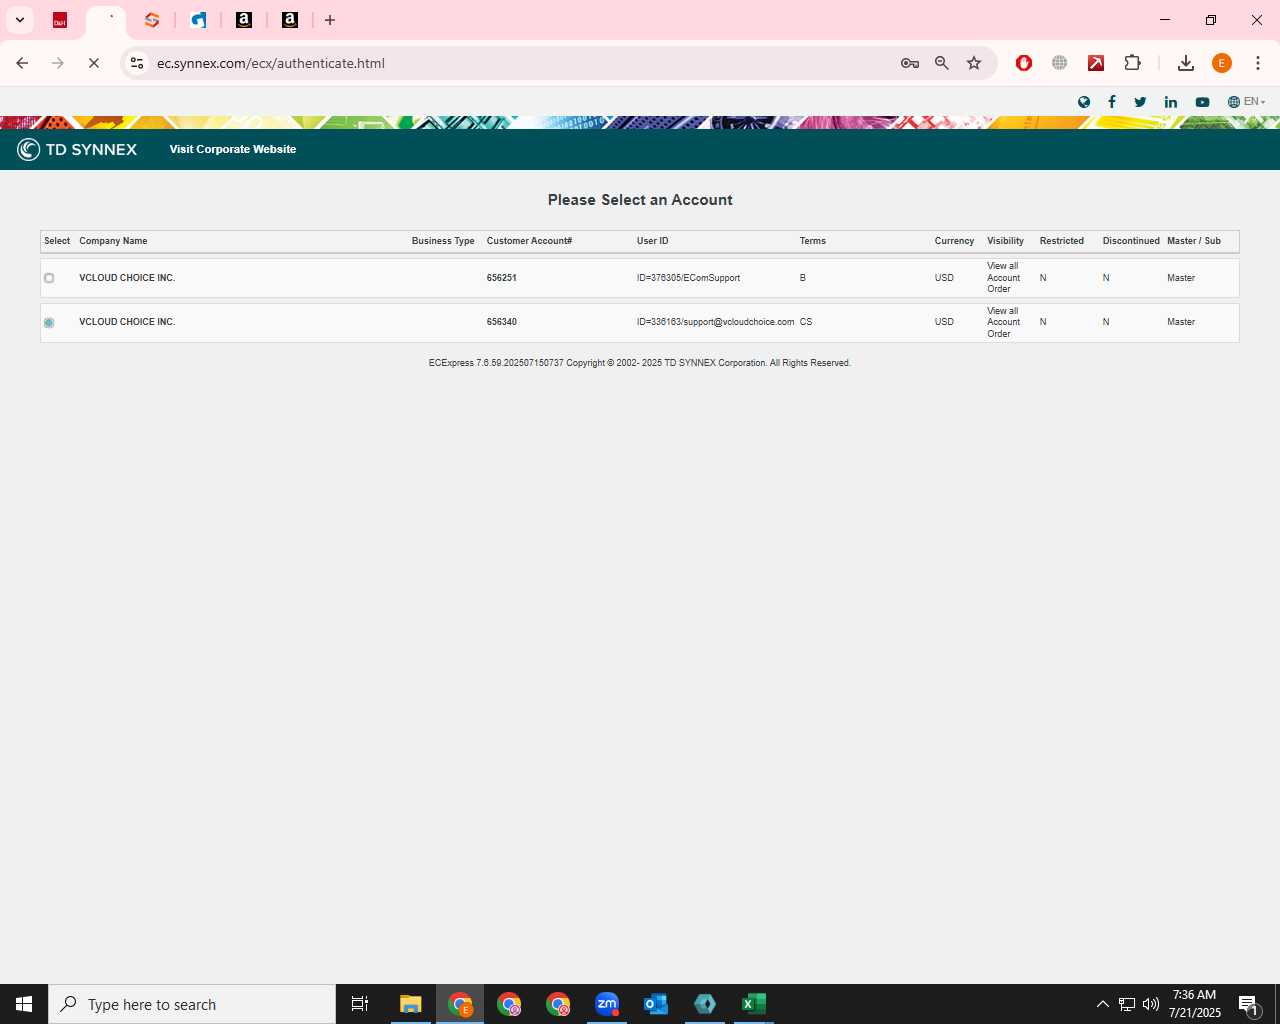Open the Twitter icon link
Viewport: 1280px width, 1024px height.
(x=1141, y=102)
